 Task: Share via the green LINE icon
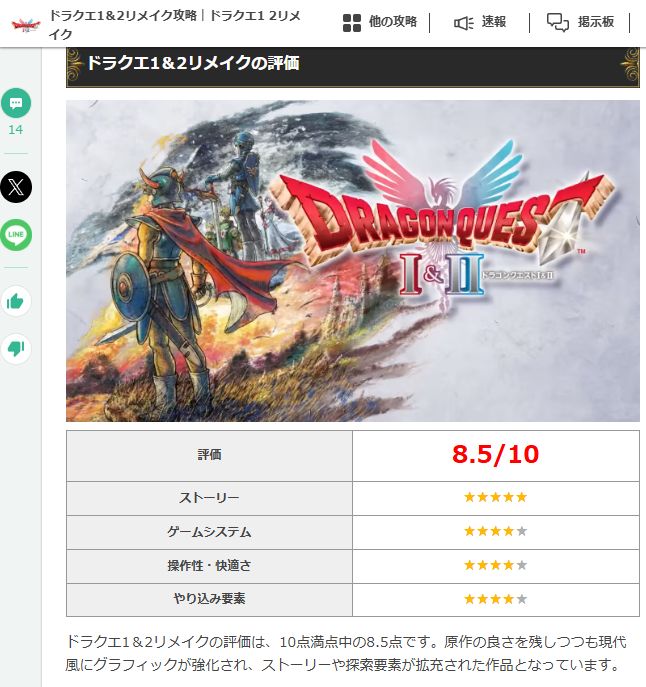pyautogui.click(x=16, y=235)
